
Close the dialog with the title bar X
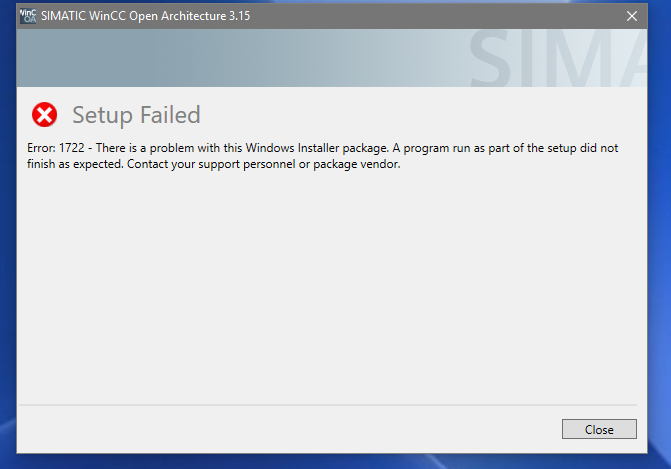click(631, 16)
